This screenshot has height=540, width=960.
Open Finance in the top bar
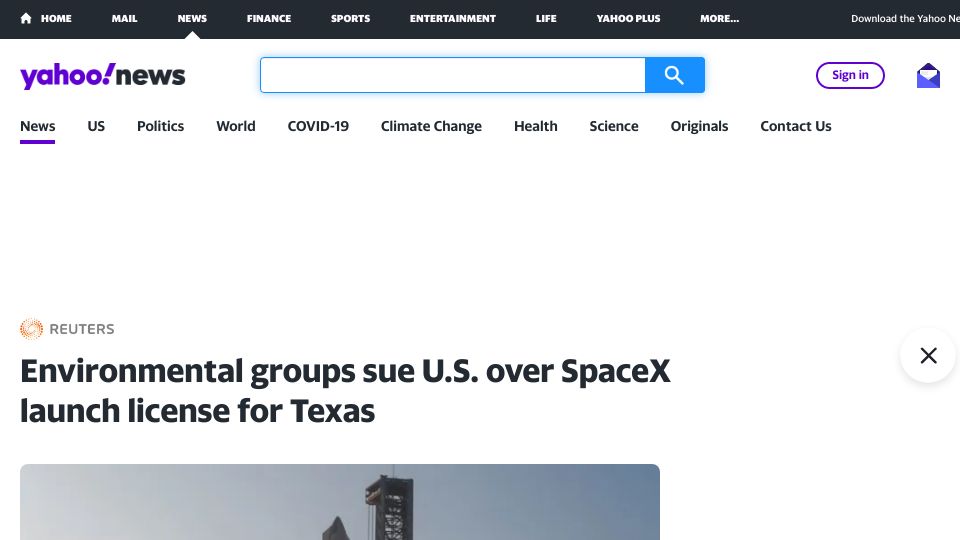[x=269, y=18]
